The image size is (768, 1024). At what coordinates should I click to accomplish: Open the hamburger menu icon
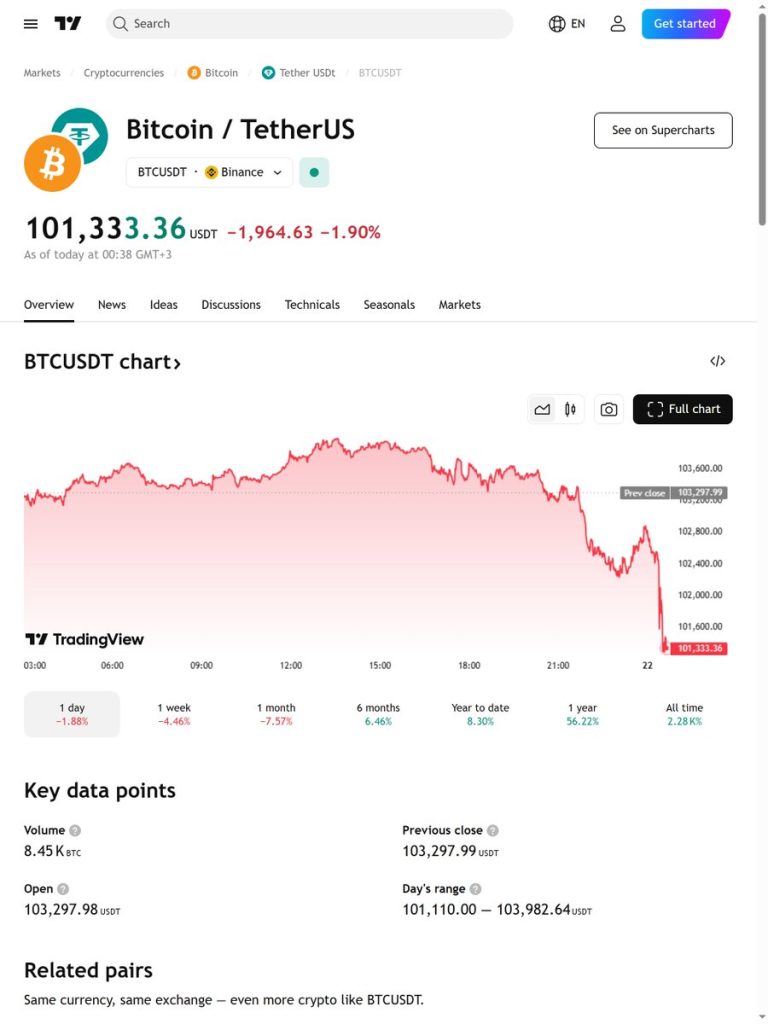tap(31, 24)
